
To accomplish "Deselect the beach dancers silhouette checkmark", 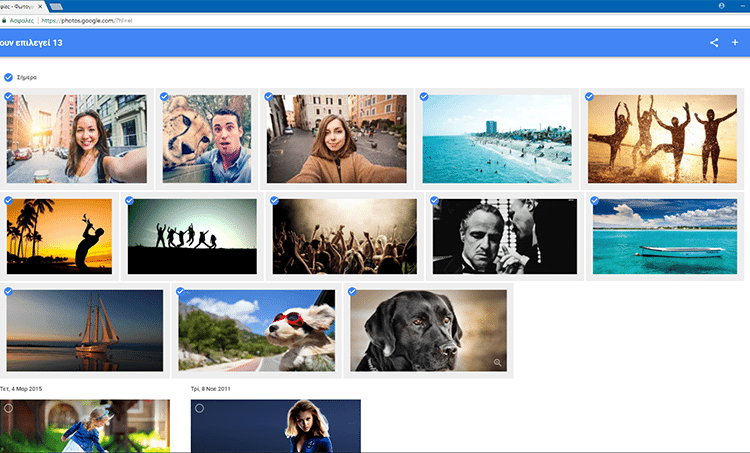I will [x=589, y=97].
